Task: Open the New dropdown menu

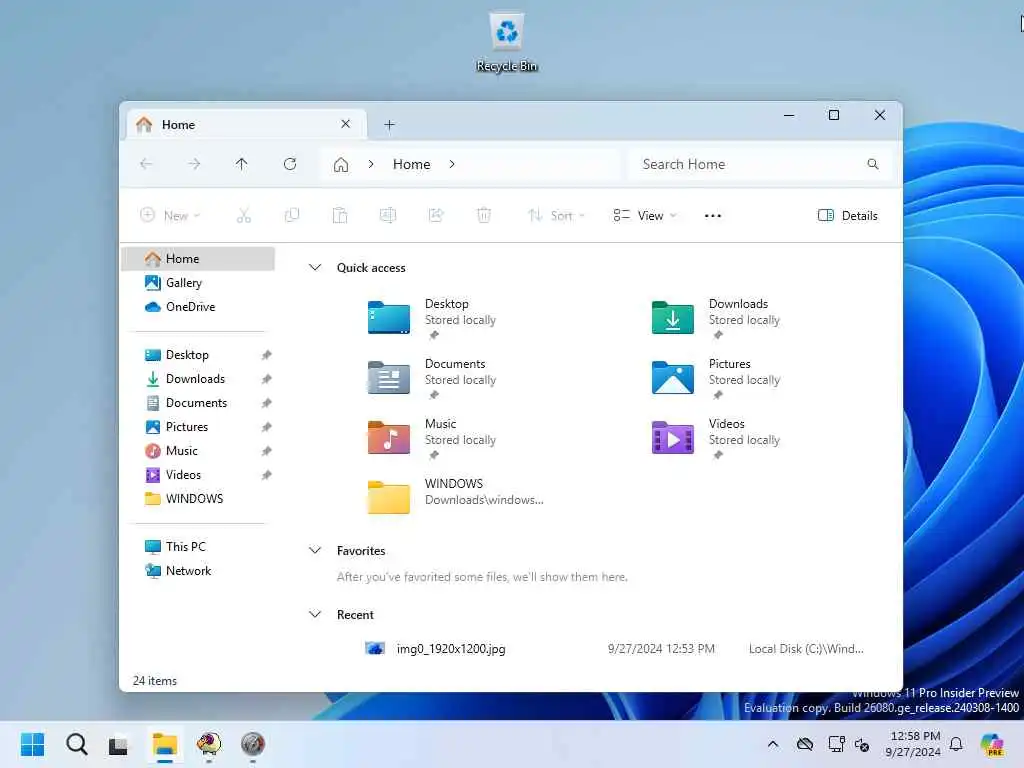Action: point(170,216)
